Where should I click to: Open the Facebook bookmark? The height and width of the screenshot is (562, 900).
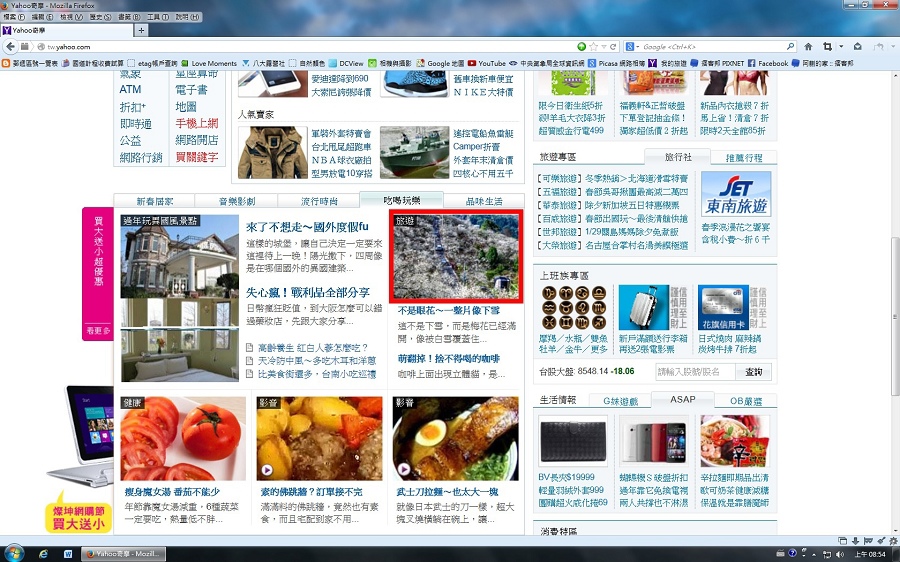768,63
